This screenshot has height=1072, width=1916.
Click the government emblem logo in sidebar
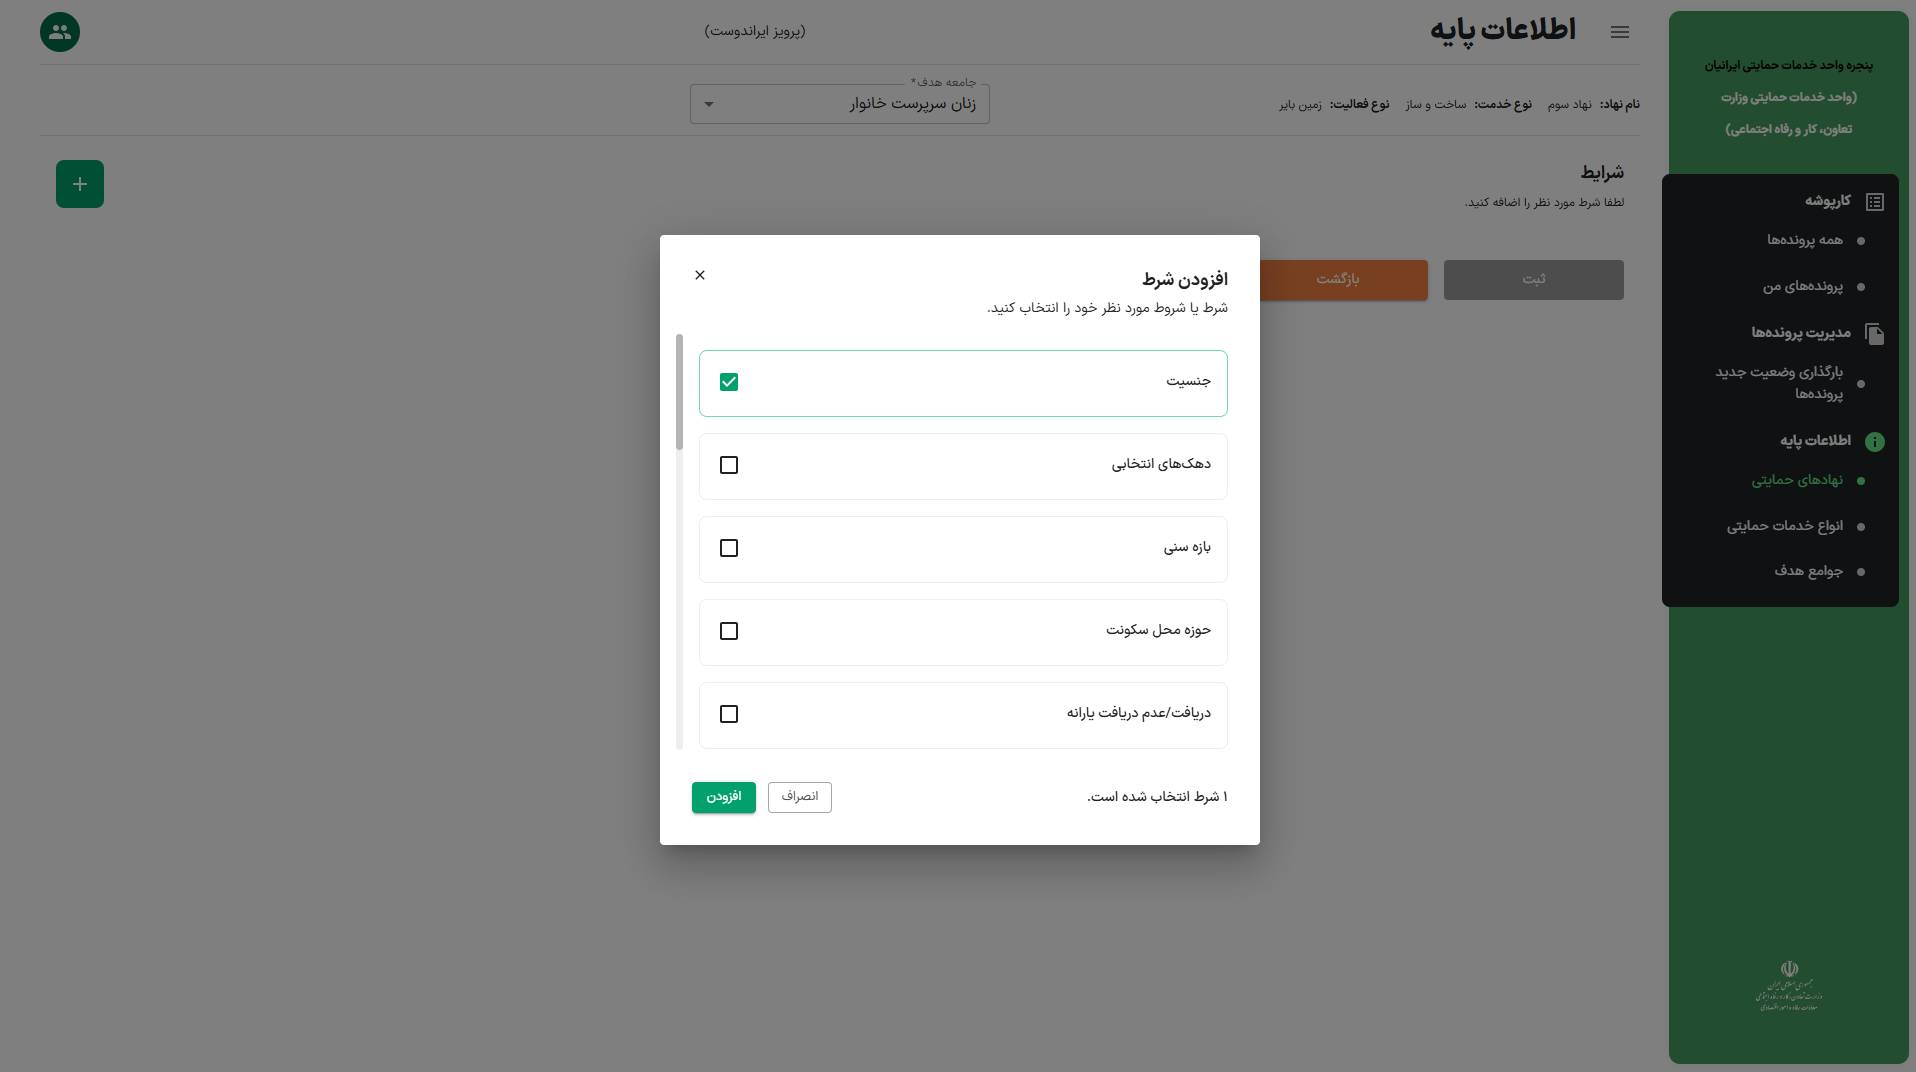click(1789, 986)
